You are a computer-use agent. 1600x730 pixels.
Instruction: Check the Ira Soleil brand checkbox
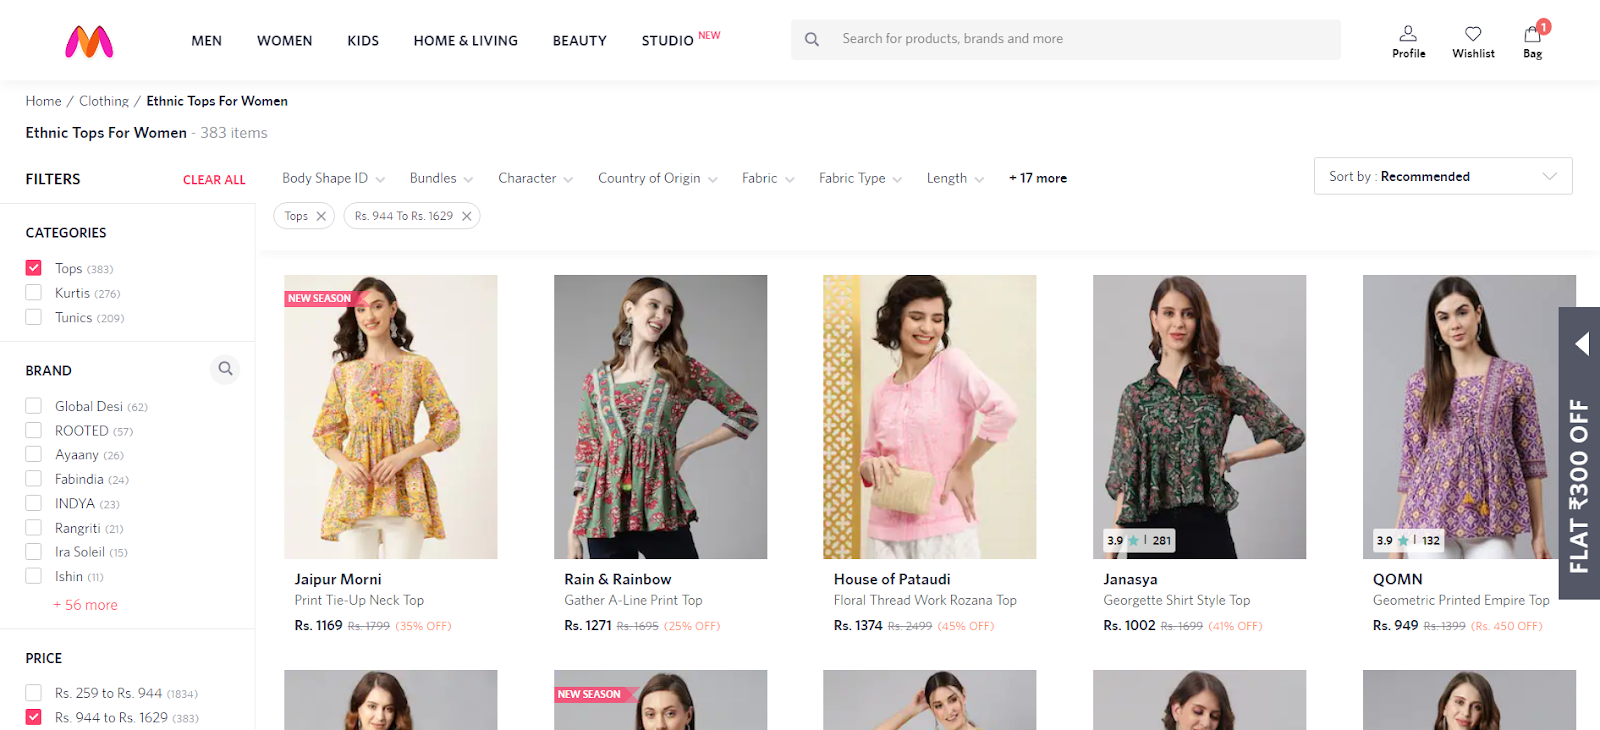34,552
